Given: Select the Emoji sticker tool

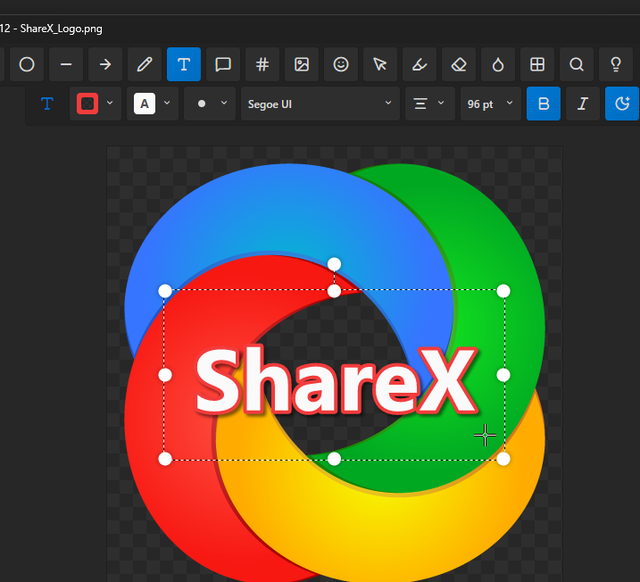Looking at the screenshot, I should [x=341, y=64].
